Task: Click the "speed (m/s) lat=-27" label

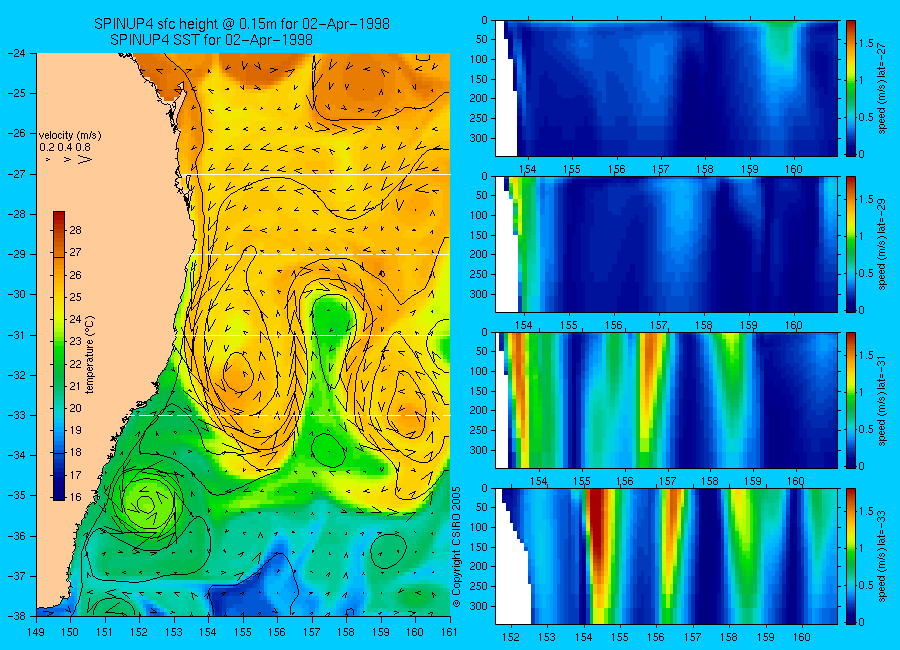Action: coord(883,88)
